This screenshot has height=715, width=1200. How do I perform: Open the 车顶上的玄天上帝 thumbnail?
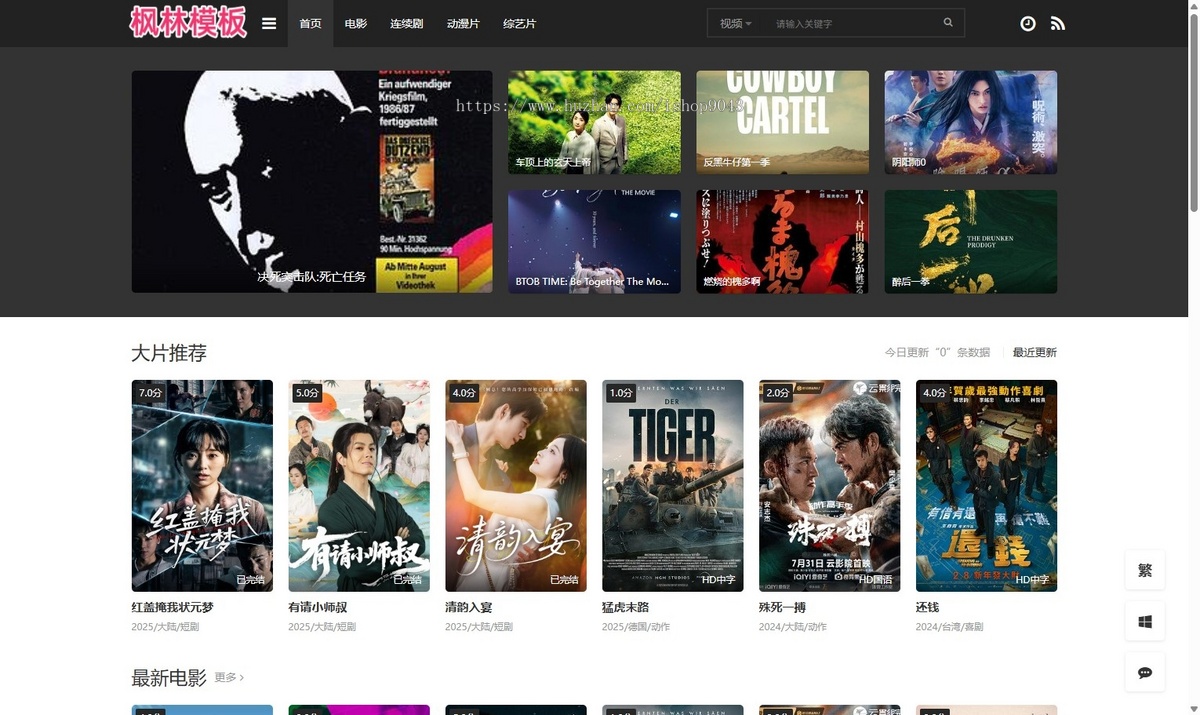(594, 122)
